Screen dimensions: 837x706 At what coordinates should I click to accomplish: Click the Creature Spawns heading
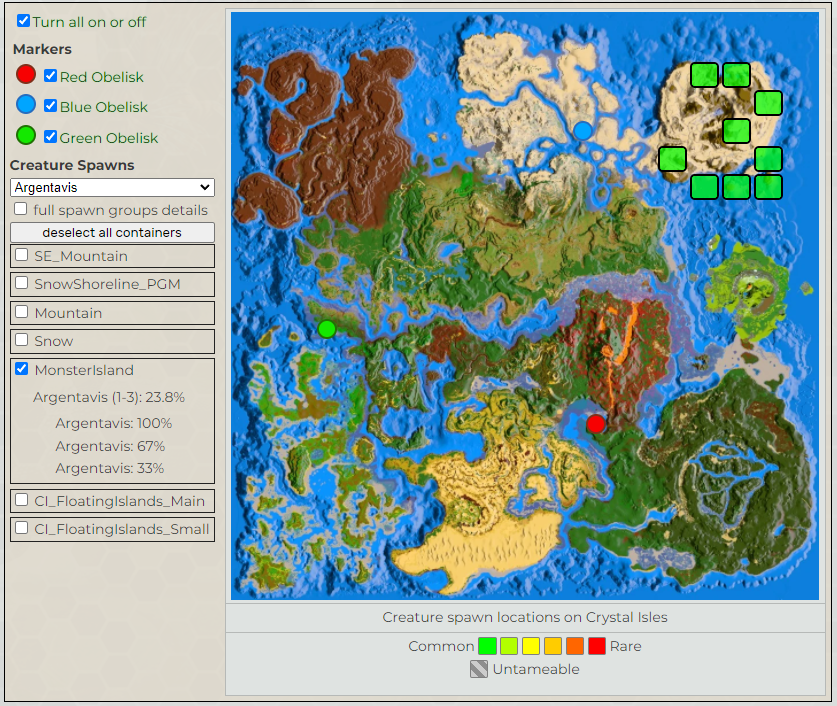(72, 165)
